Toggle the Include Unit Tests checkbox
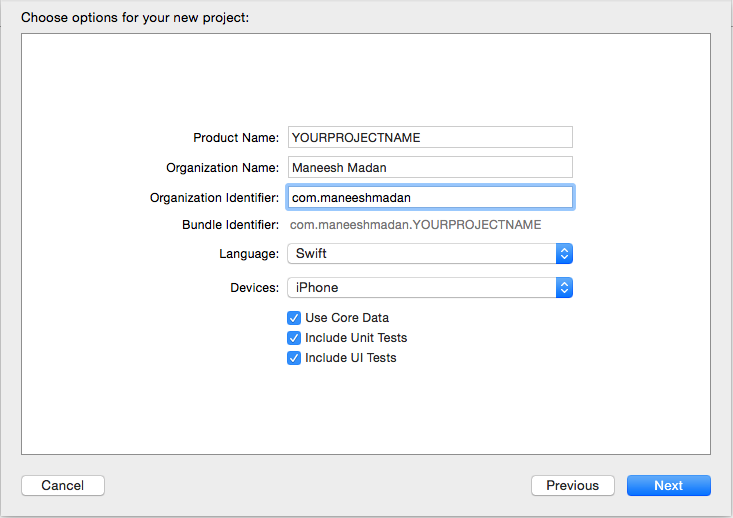This screenshot has height=518, width=733. coord(294,338)
